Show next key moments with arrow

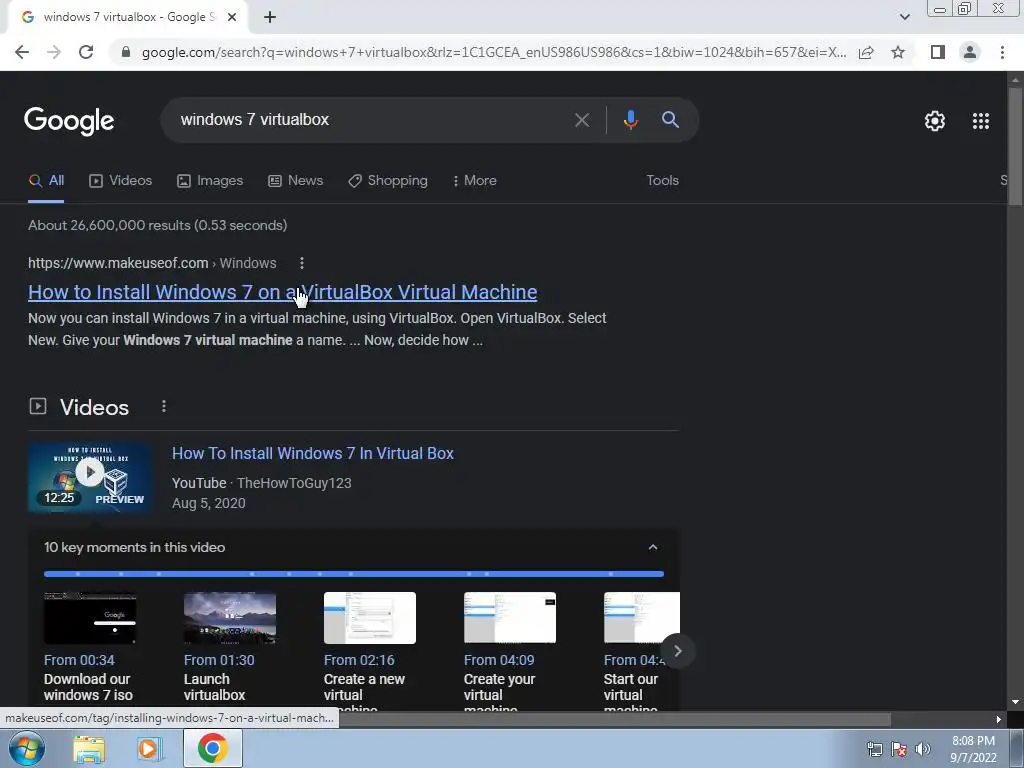677,651
